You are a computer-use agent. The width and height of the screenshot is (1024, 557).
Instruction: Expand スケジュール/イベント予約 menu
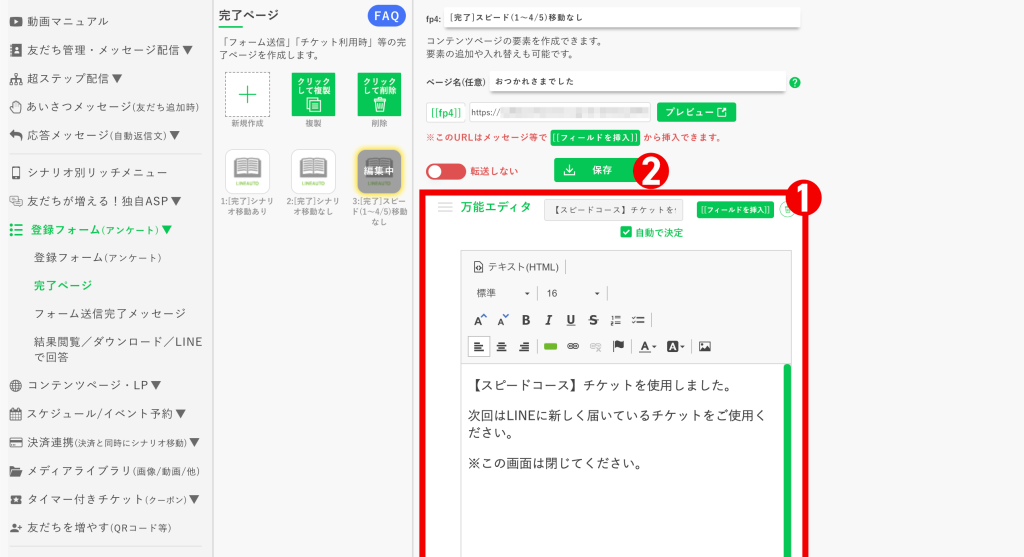[x=98, y=414]
